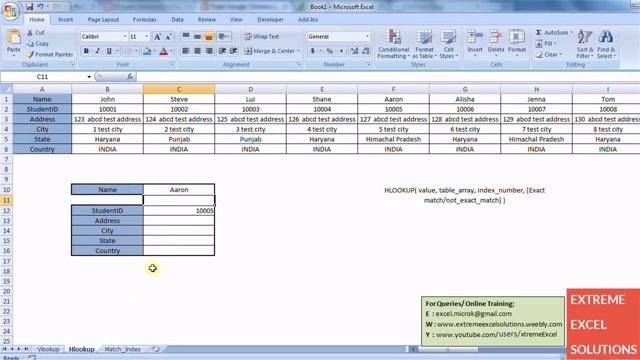Screen dimensions: 640x360
Task: Toggle Align Text Left
Action: 186,51
